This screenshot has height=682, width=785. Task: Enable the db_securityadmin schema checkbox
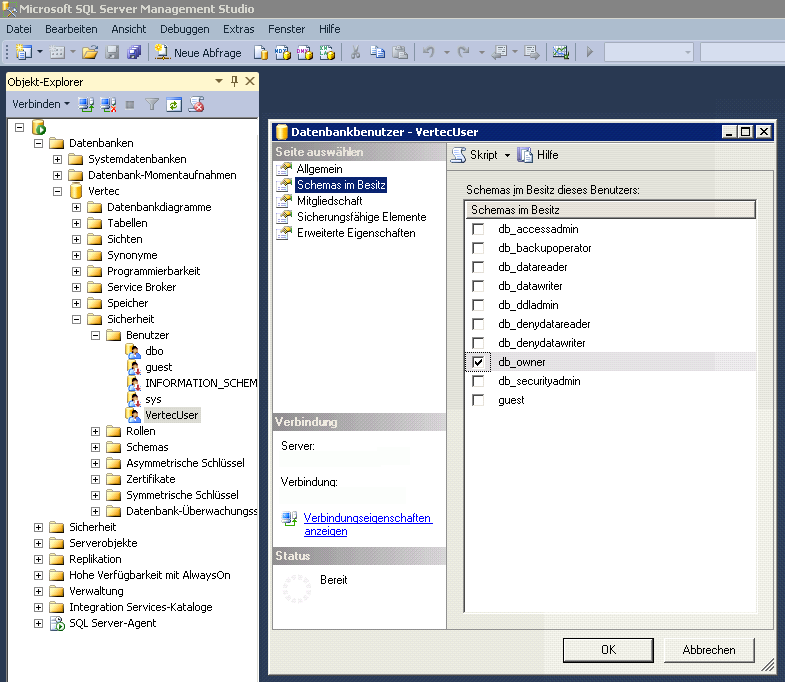[478, 381]
